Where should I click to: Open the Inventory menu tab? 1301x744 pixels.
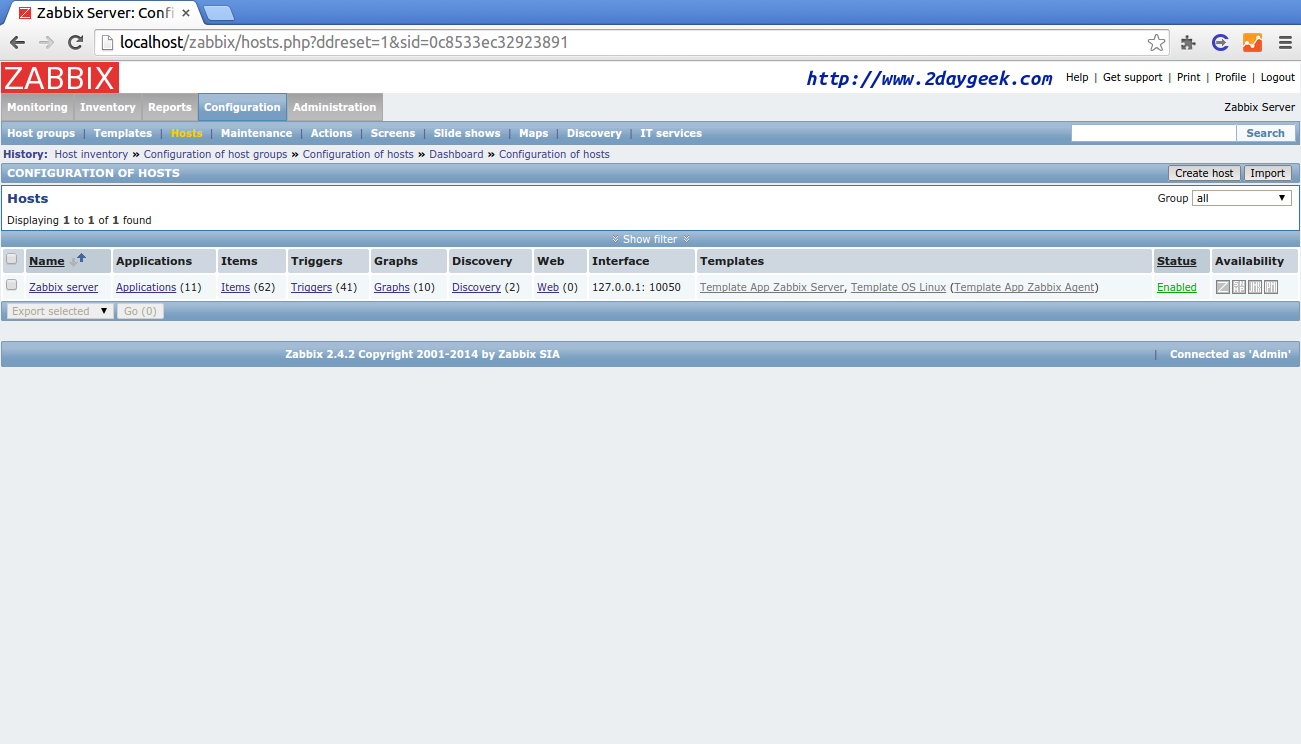click(108, 107)
